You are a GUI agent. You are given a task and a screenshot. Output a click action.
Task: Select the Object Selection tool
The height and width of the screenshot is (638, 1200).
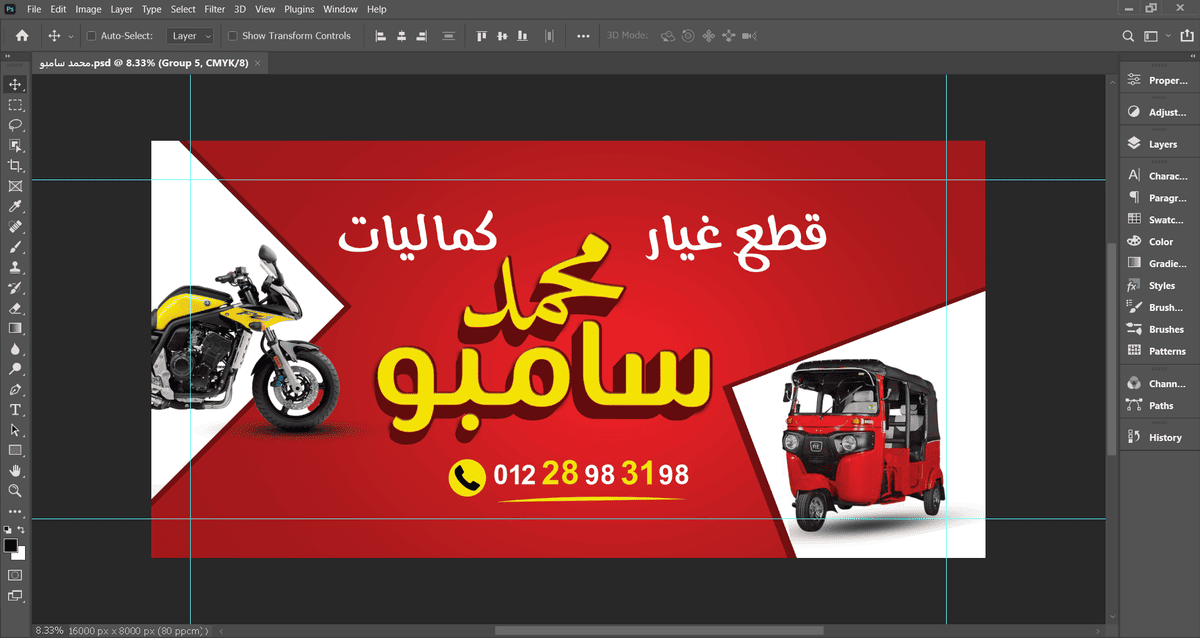click(15, 146)
